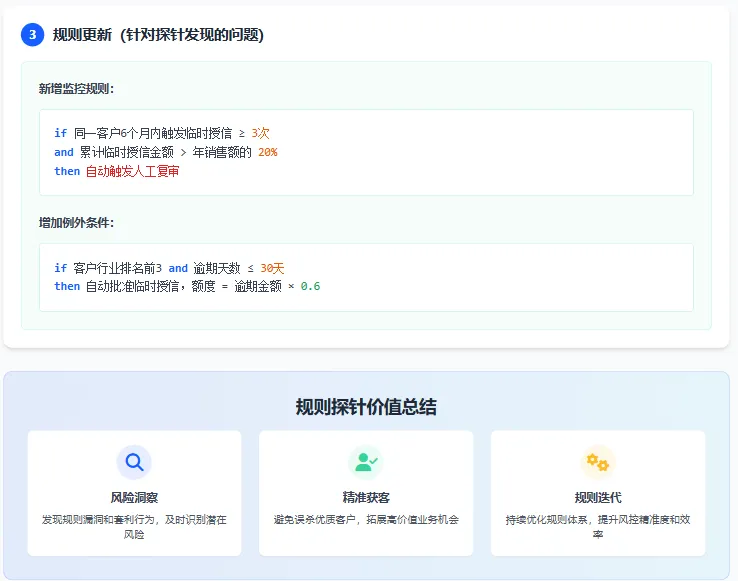Click the label 增加例外条件:
The image size is (738, 581).
click(x=76, y=223)
